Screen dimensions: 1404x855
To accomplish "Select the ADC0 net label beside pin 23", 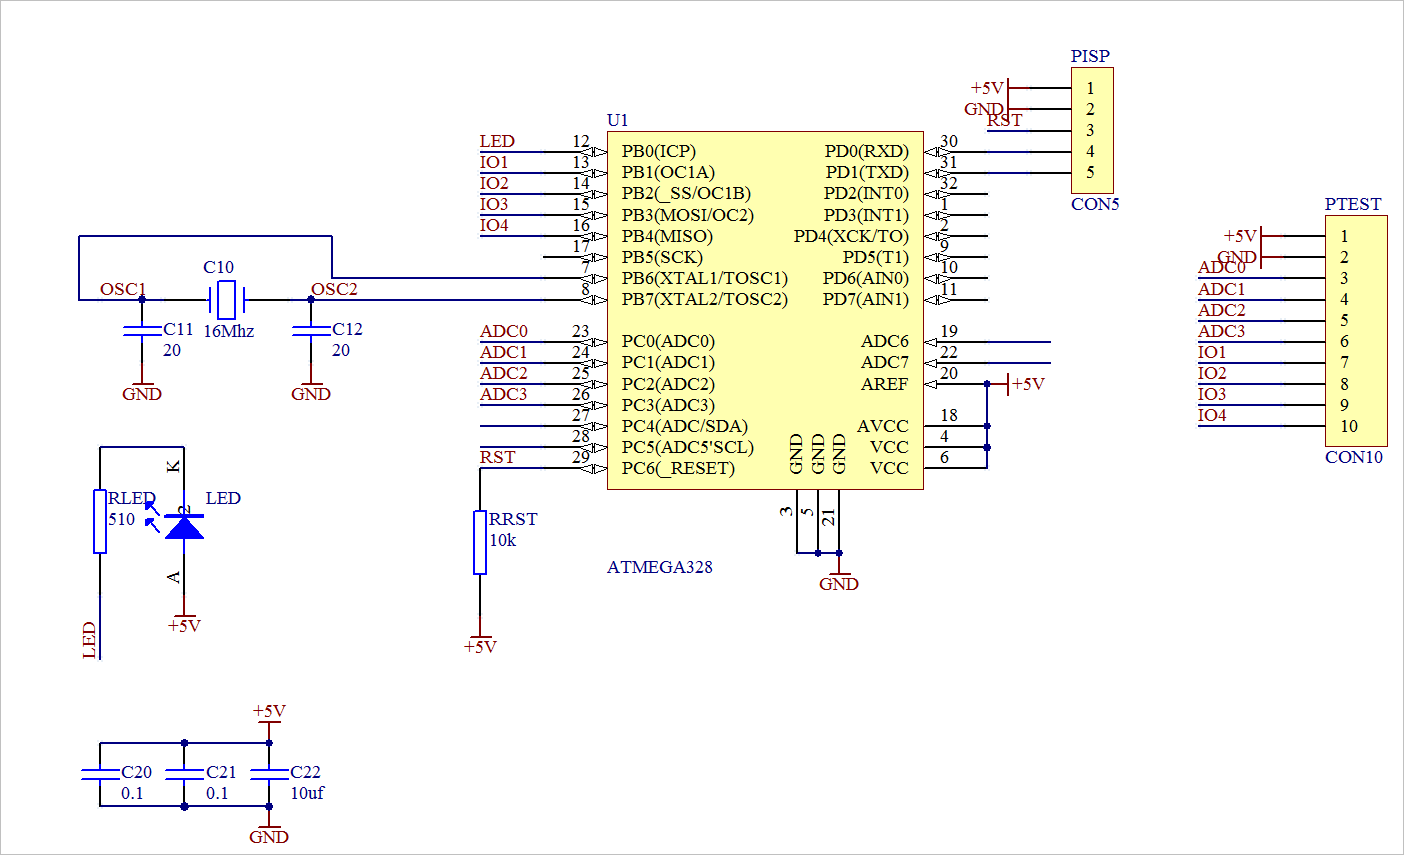I will tap(504, 331).
